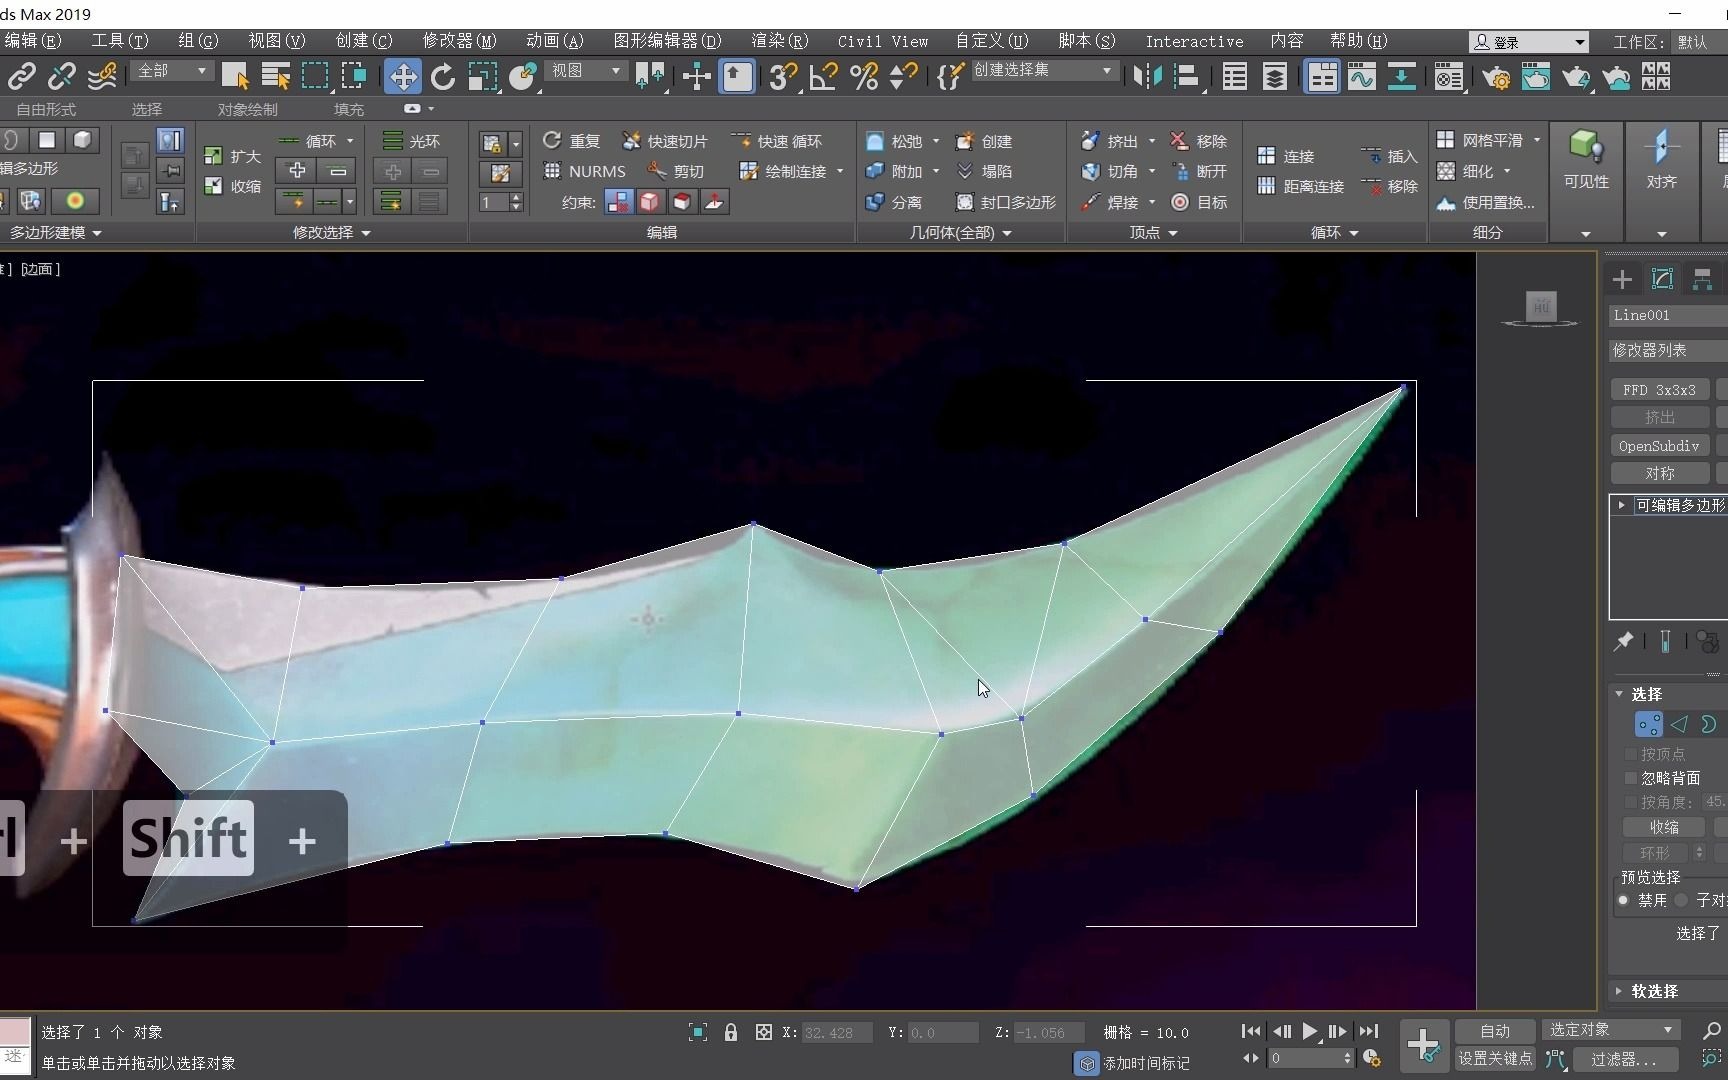Open the 渲染(R) menu

[x=779, y=41]
